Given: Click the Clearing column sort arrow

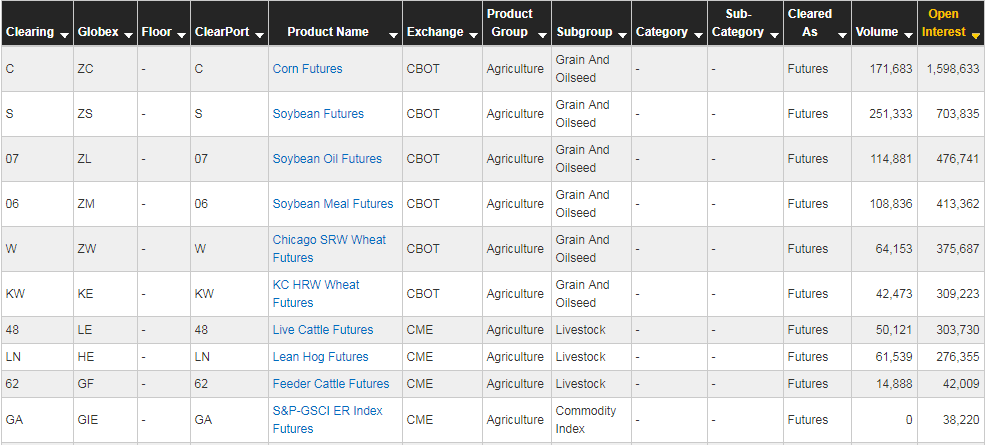Looking at the screenshot, I should 65,34.
